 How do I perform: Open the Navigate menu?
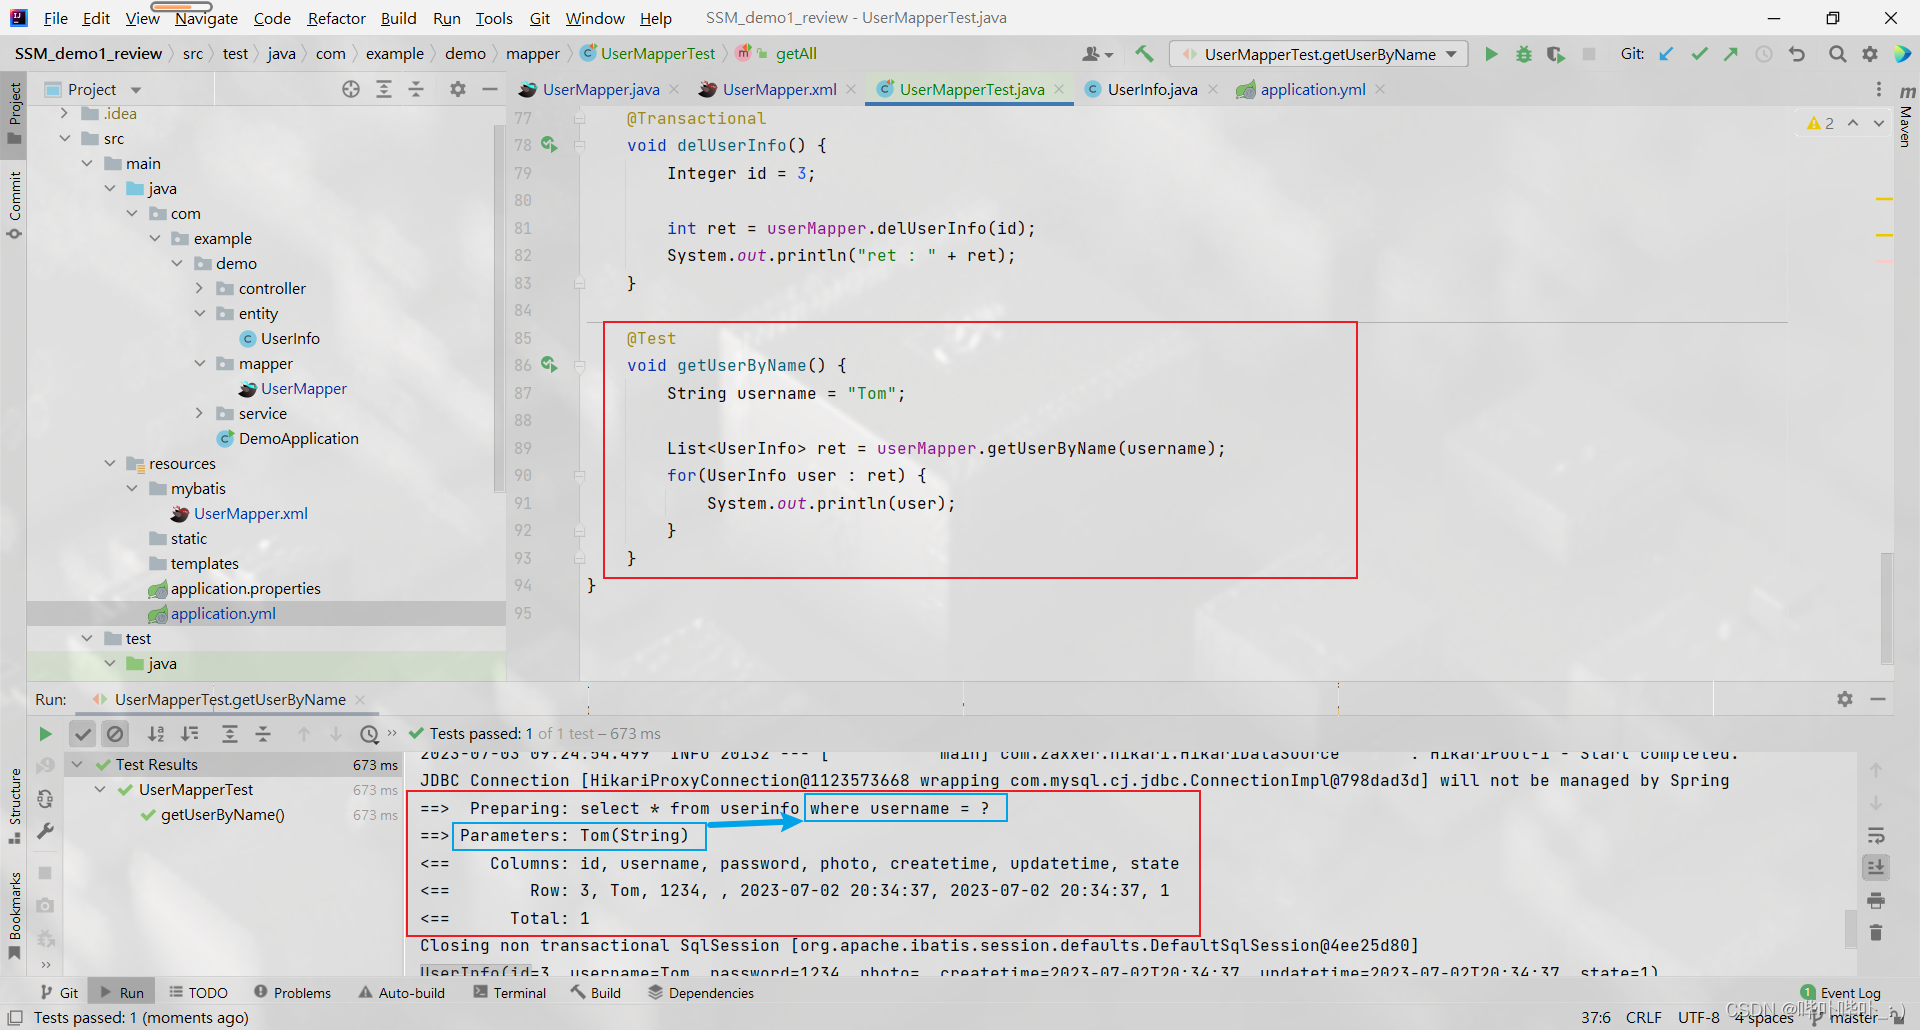206,18
